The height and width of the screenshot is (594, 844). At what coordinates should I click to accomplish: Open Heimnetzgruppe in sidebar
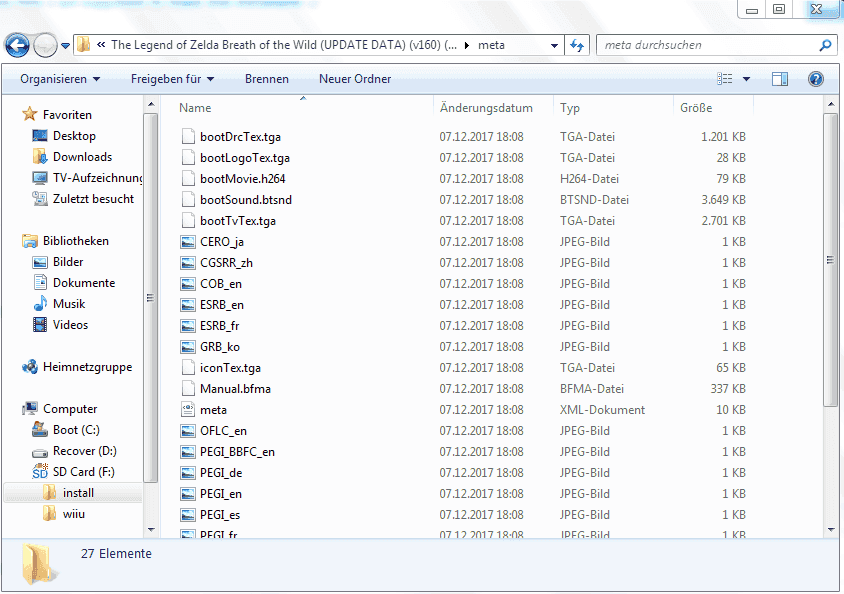pyautogui.click(x=87, y=367)
